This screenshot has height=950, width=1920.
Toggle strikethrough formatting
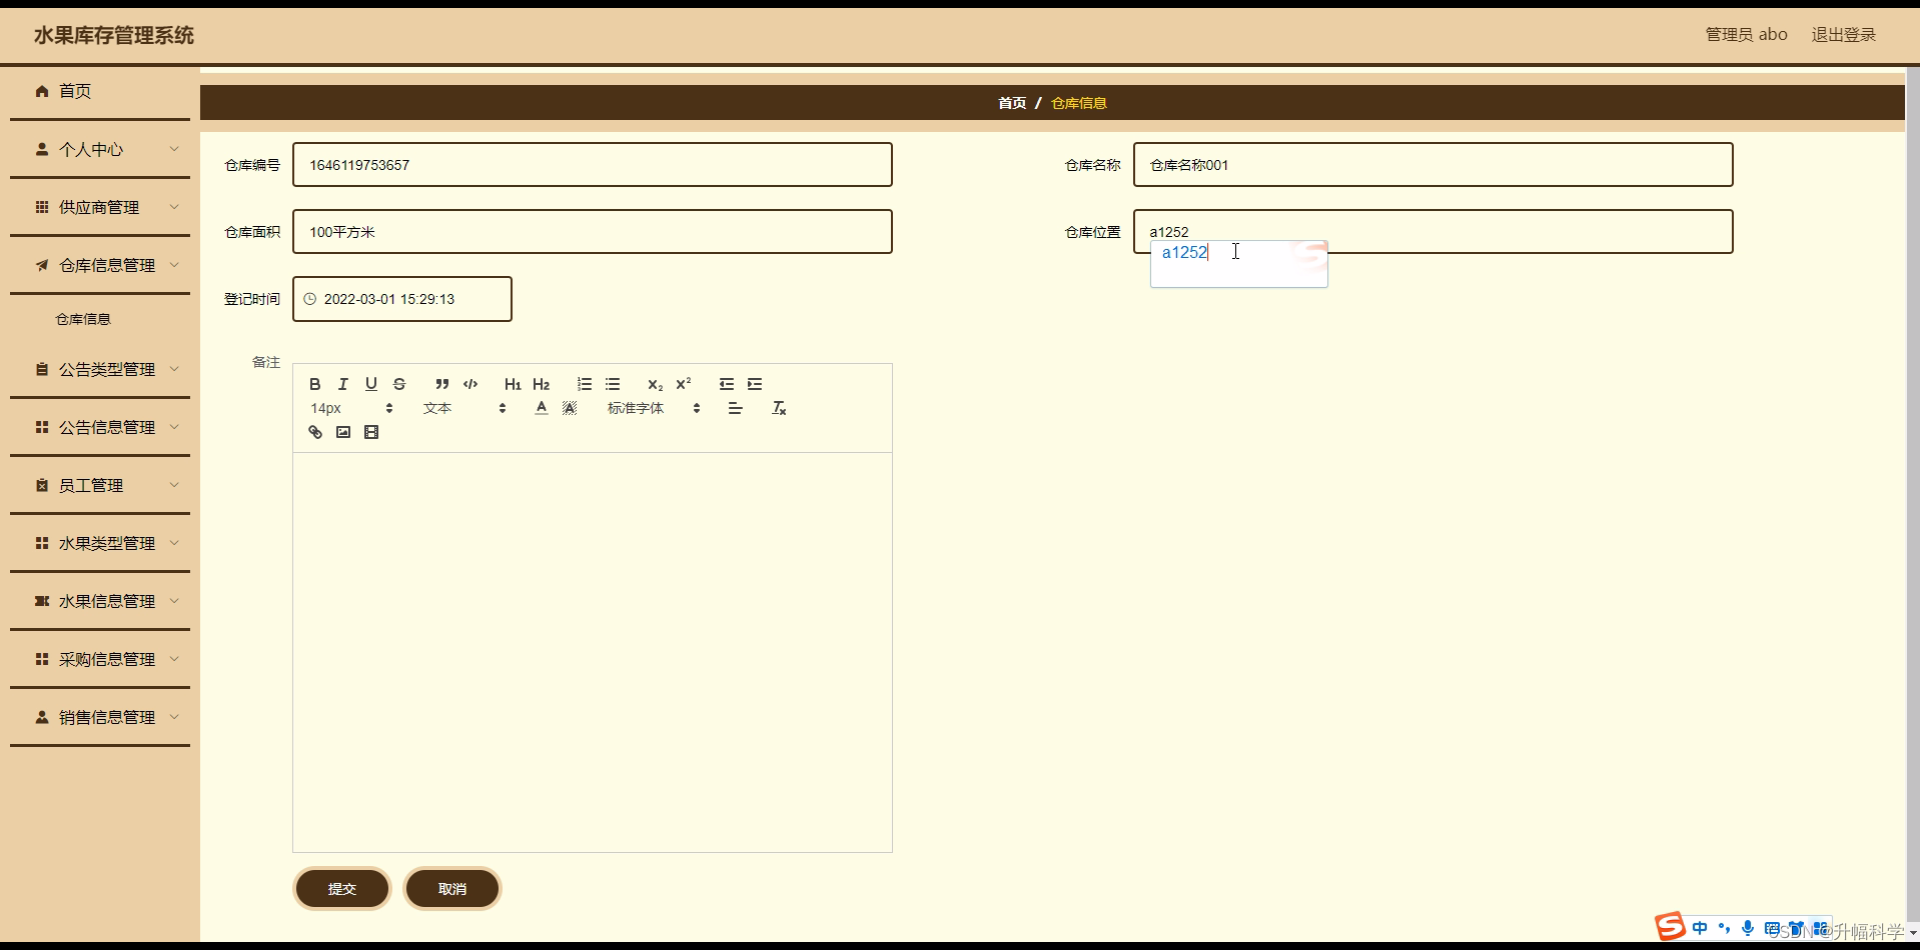tap(399, 384)
